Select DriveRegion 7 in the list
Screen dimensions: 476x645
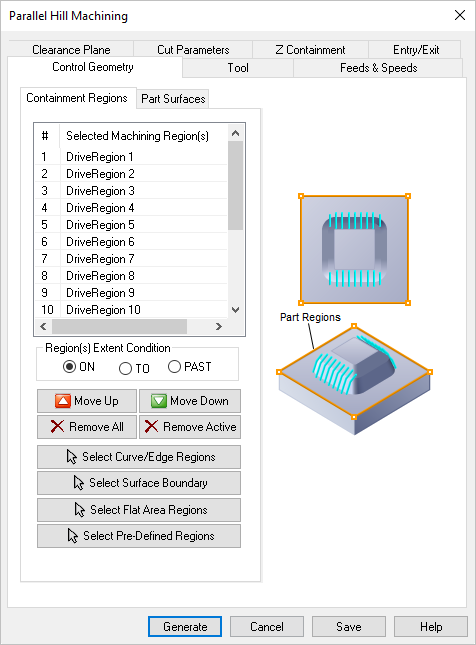131,259
